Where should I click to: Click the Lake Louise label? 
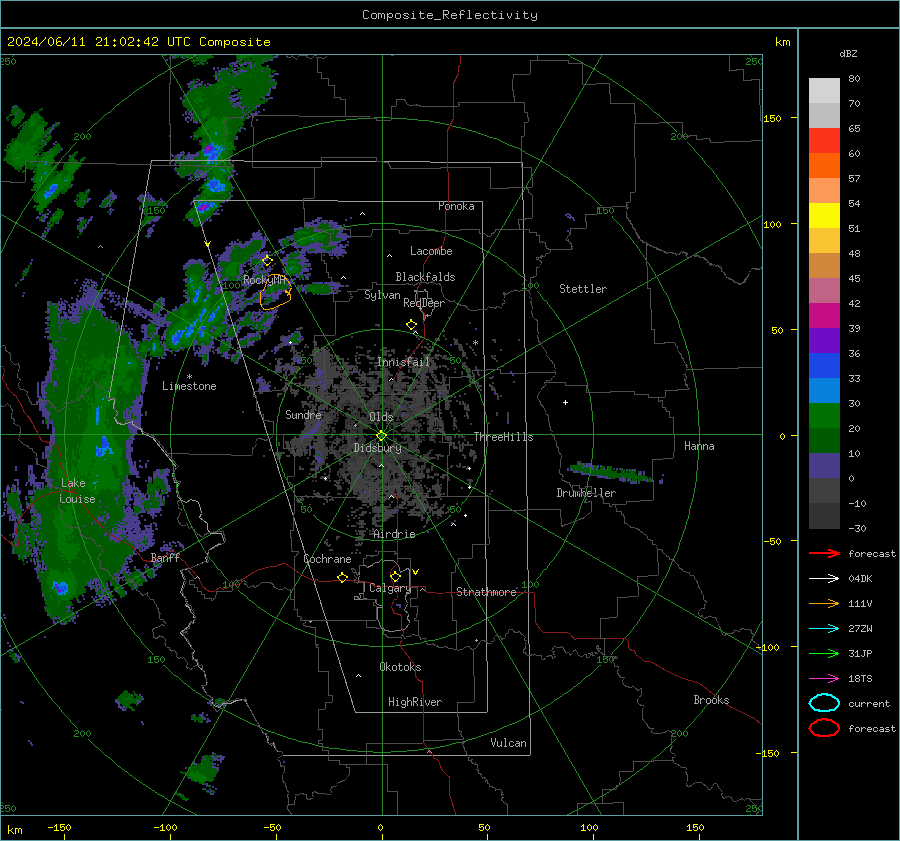click(77, 491)
